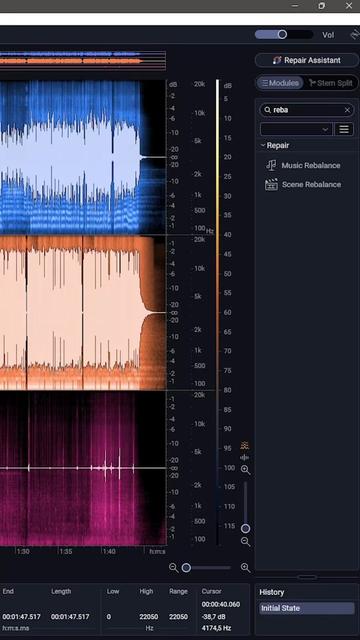Click the End value 00:01:47.517

pos(22,616)
